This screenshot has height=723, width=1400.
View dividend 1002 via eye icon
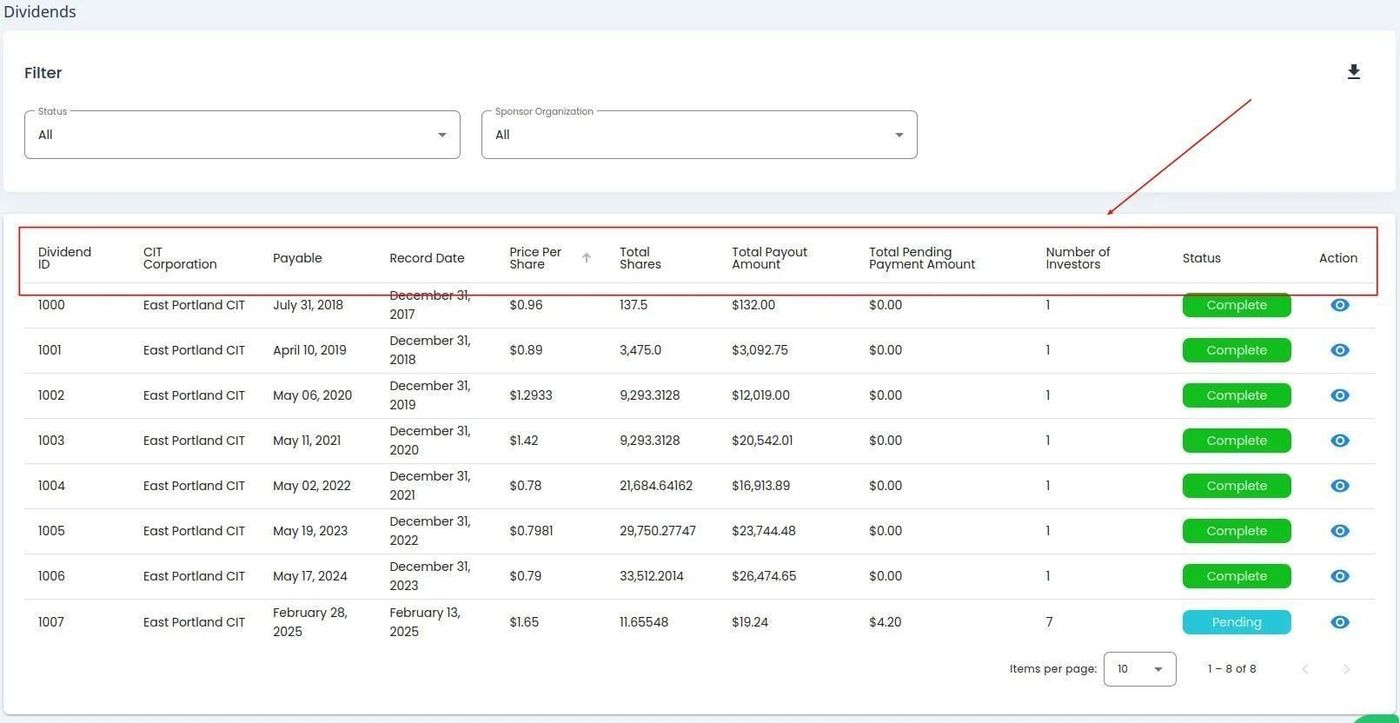[x=1339, y=395]
